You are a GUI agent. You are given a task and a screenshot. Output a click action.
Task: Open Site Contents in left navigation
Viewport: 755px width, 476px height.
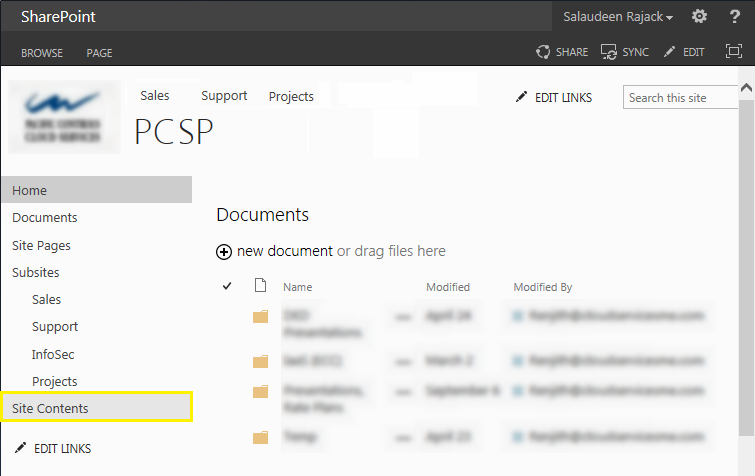click(50, 408)
